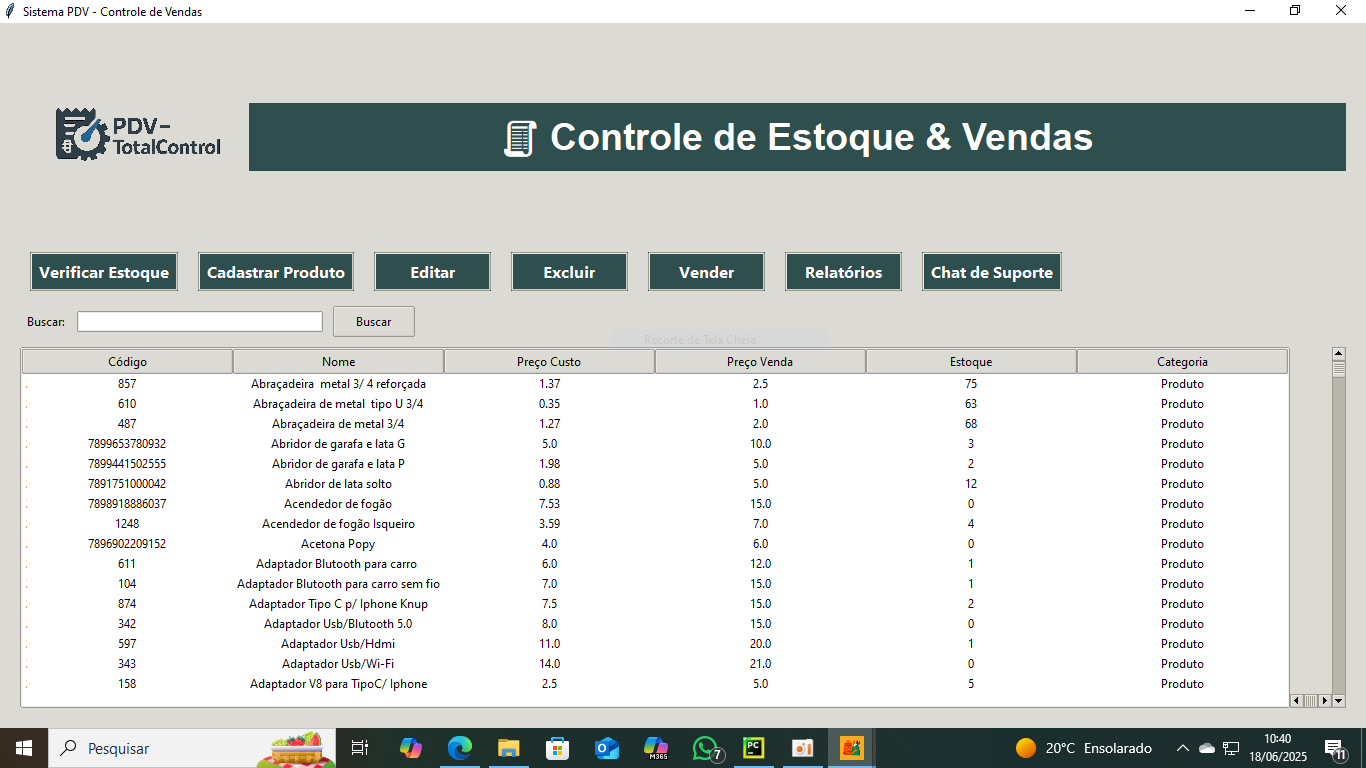
Task: Select the Acetona Popy row
Action: point(338,544)
